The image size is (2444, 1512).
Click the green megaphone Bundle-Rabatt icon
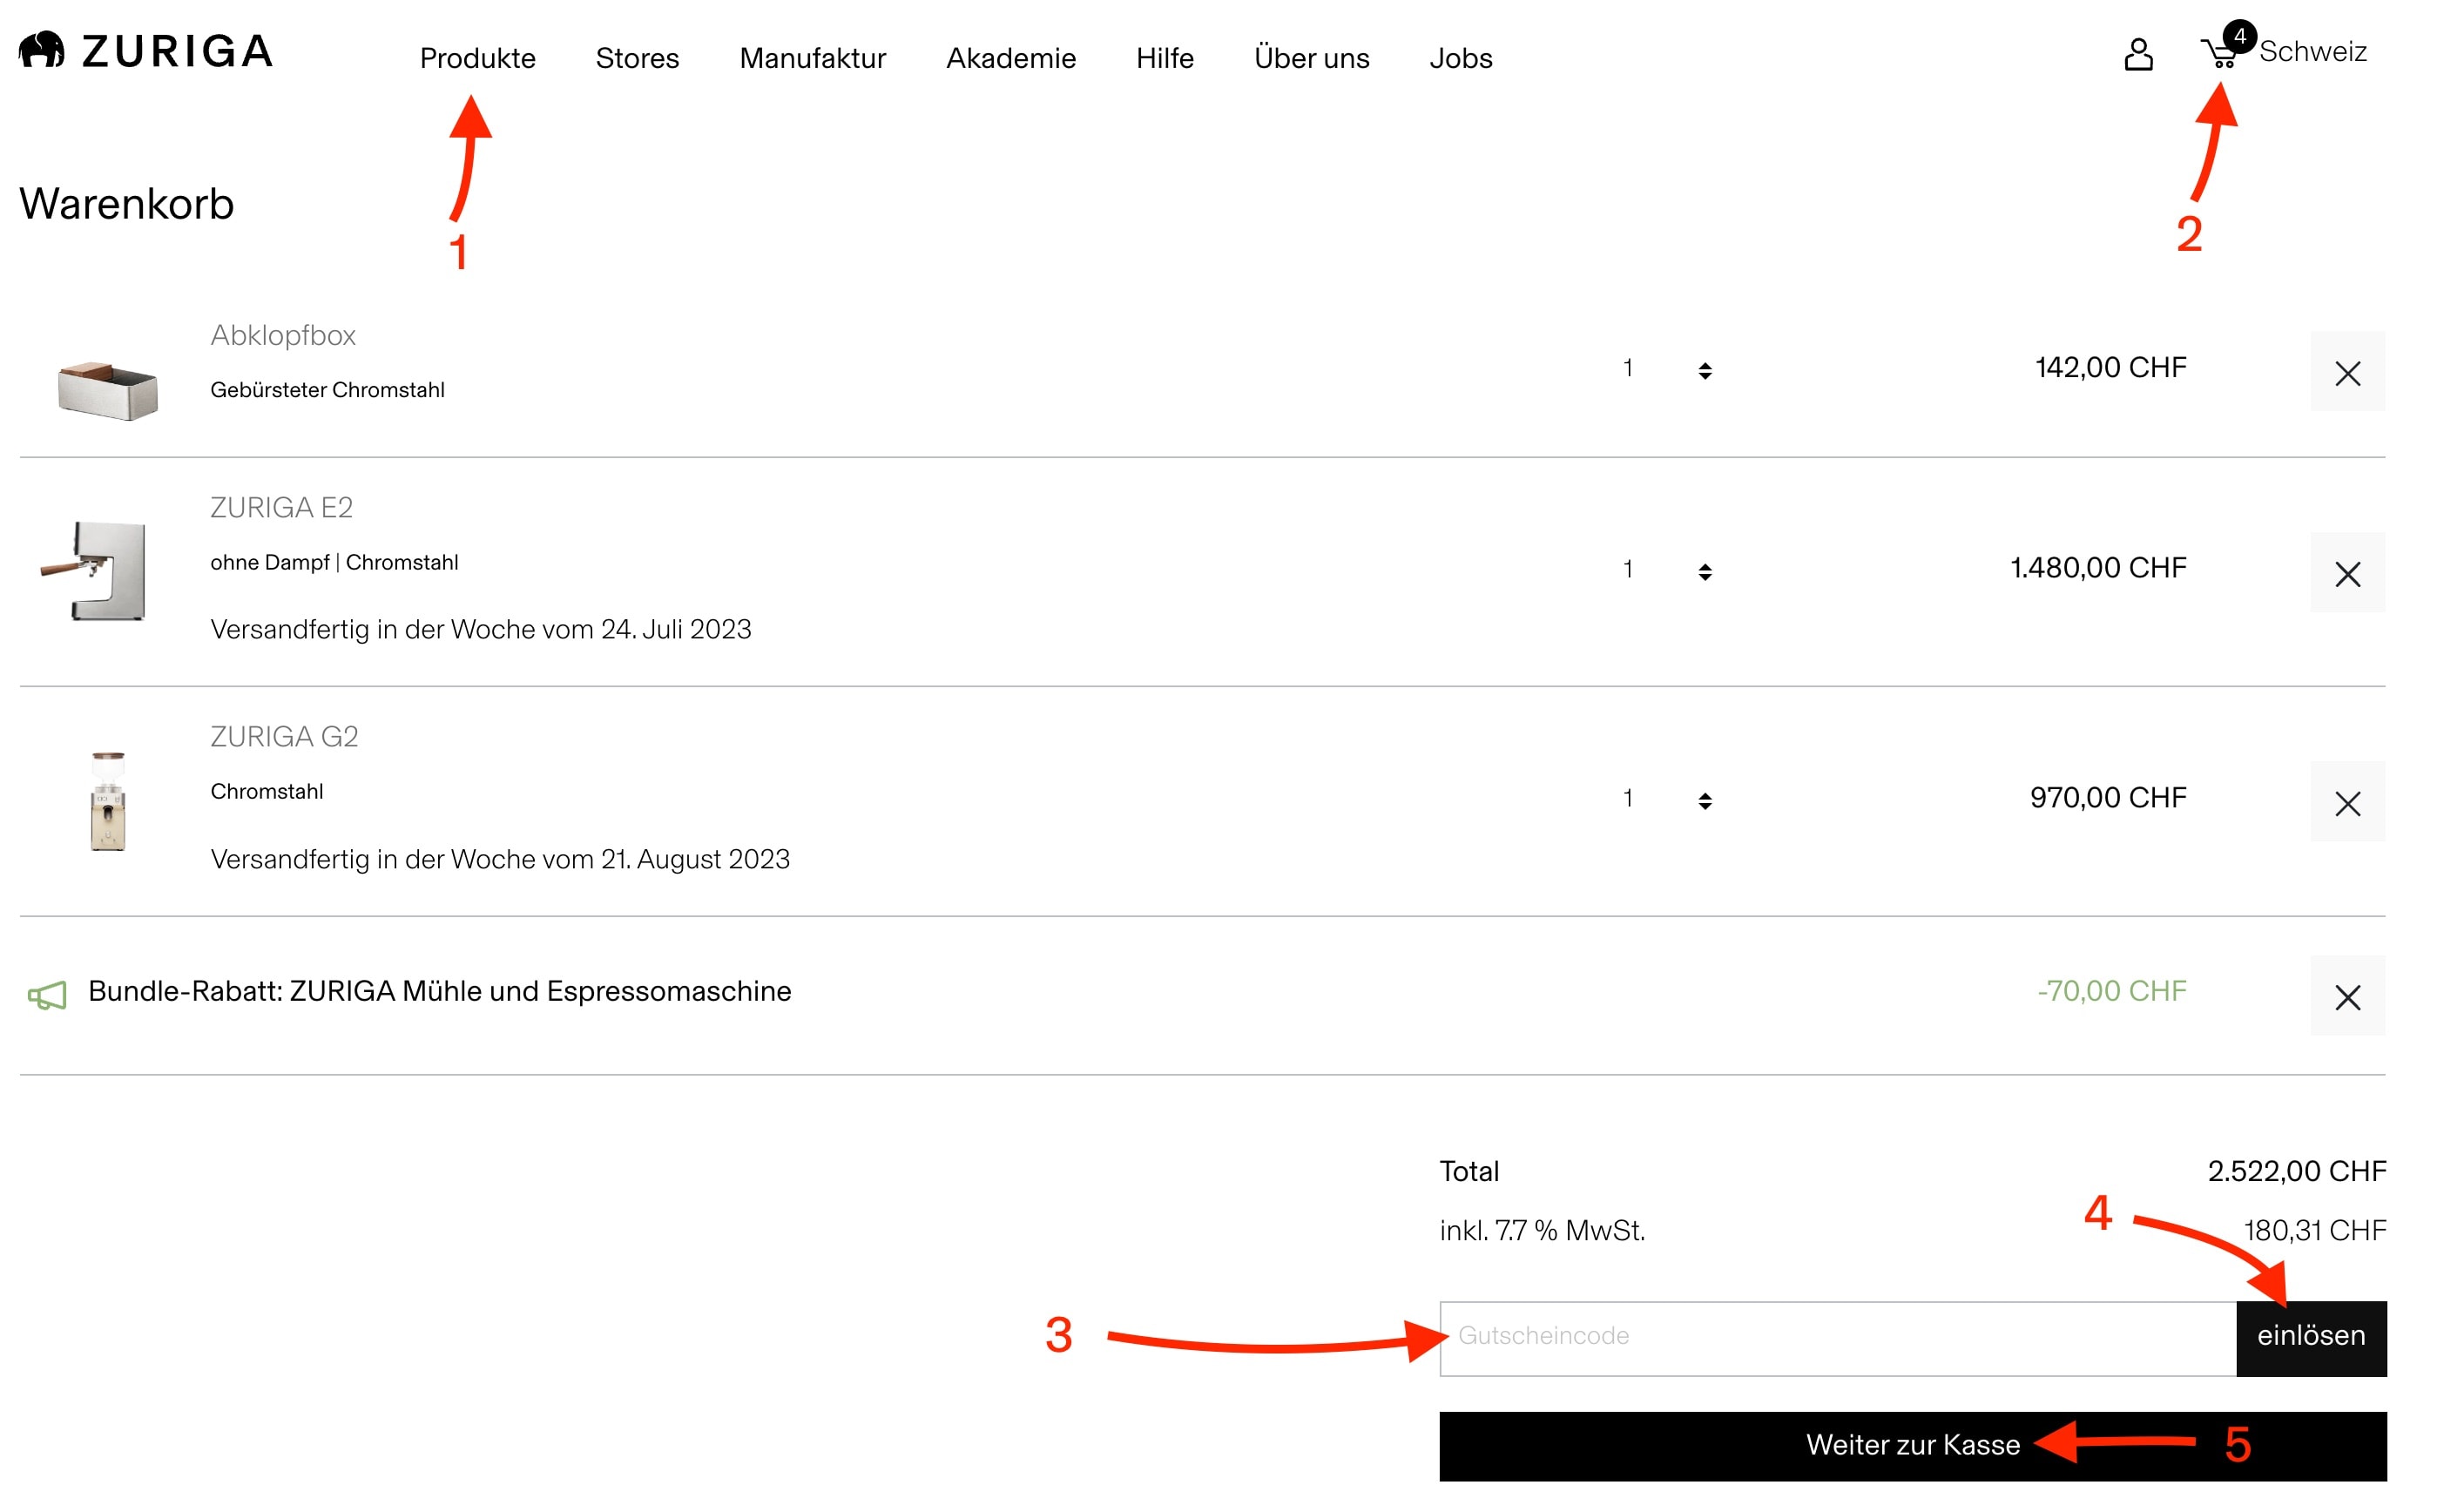pos(47,995)
